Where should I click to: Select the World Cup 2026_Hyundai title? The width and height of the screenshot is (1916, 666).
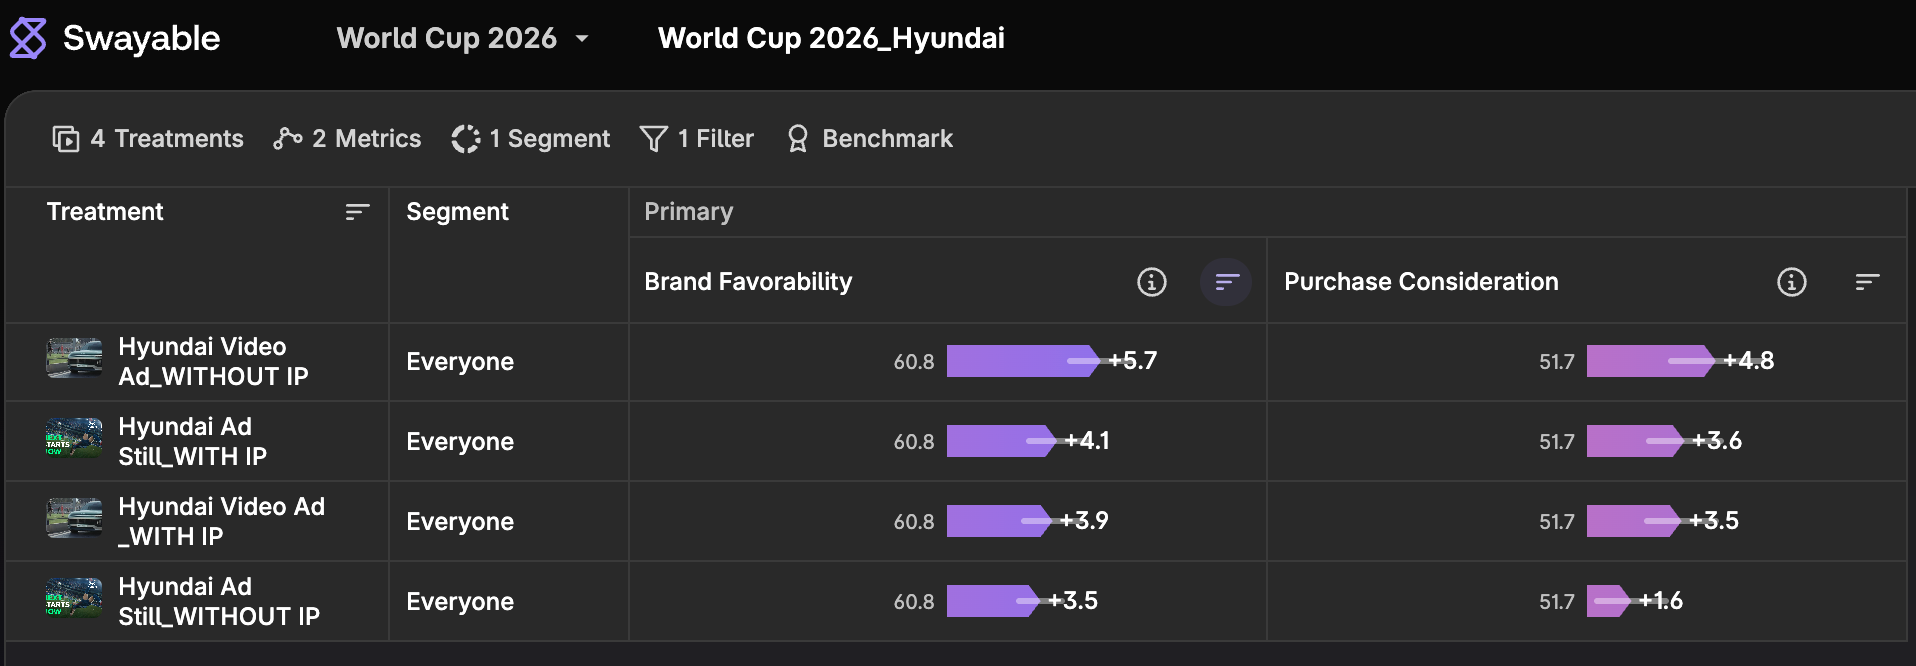pos(831,38)
